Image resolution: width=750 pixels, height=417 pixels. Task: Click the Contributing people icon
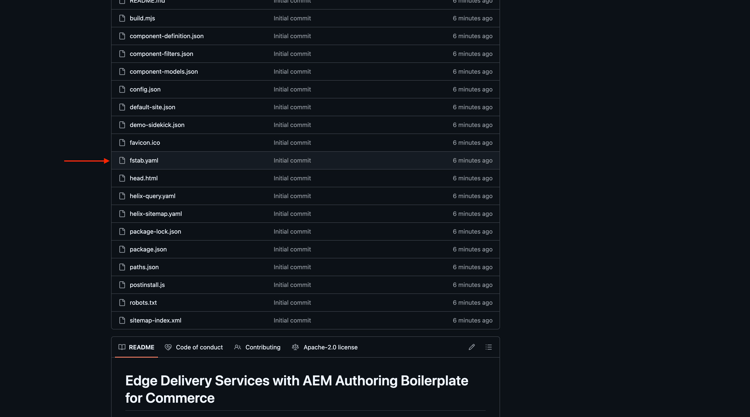point(238,347)
